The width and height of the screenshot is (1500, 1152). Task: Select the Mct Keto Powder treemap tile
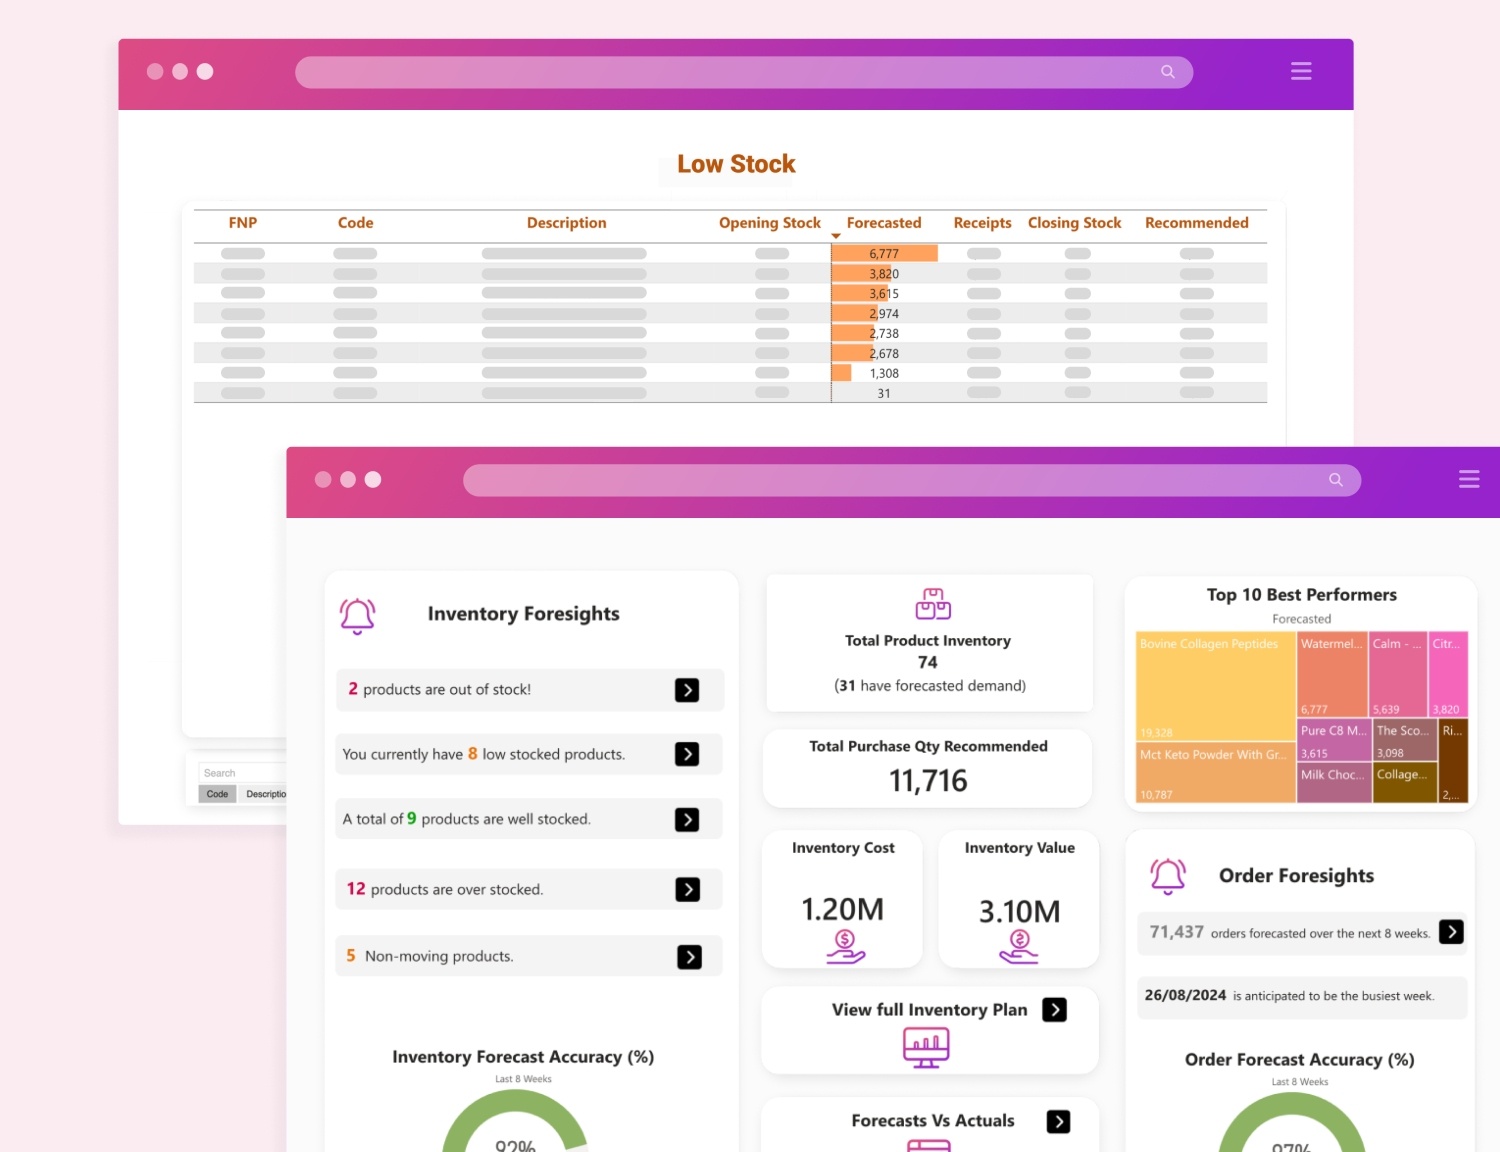[x=1216, y=772]
